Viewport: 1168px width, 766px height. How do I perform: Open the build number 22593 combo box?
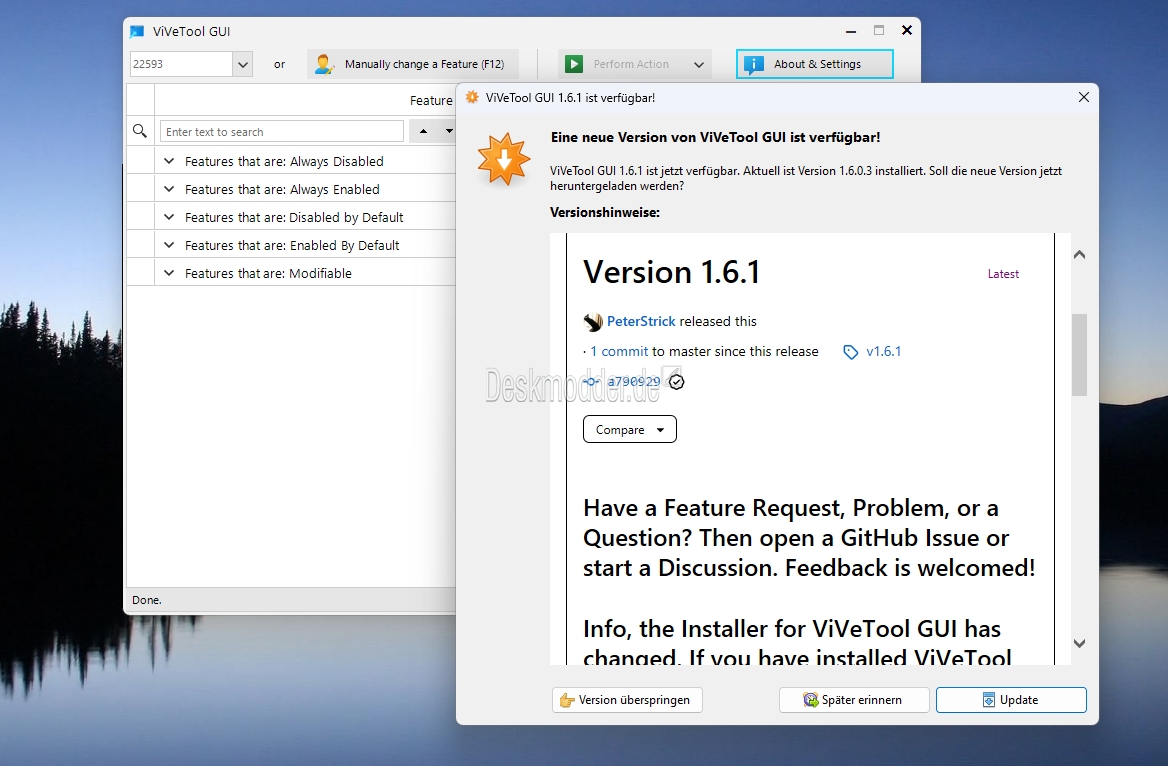pos(191,64)
